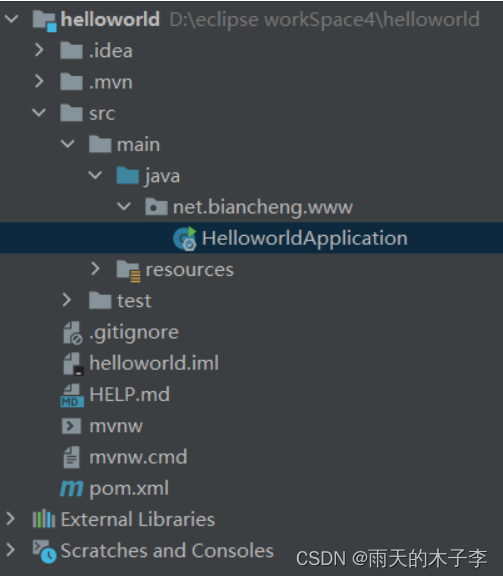Expand the test folder
Viewport: 503px width, 578px height.
point(67,300)
